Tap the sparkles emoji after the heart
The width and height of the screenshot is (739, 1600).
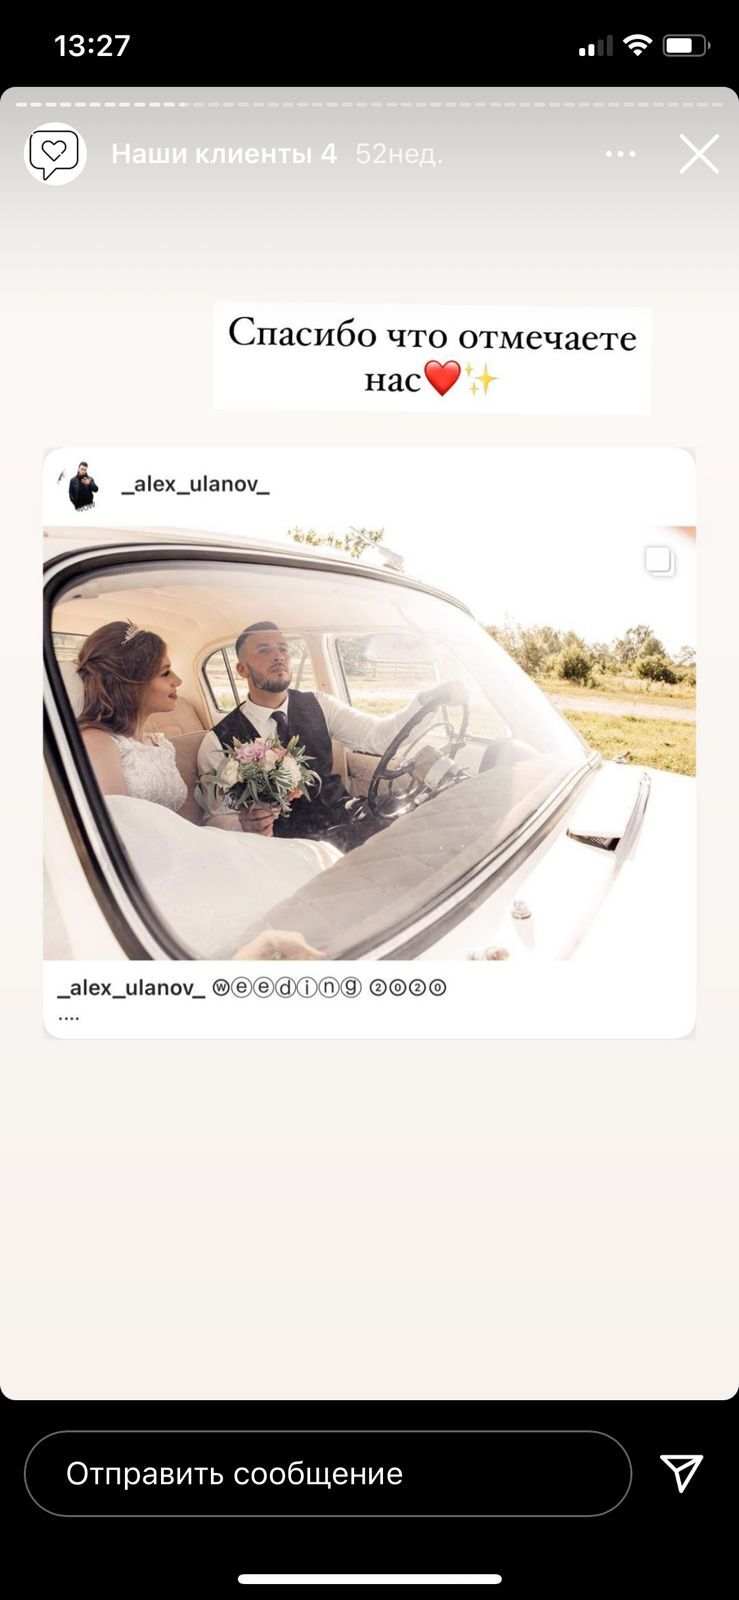tap(480, 379)
